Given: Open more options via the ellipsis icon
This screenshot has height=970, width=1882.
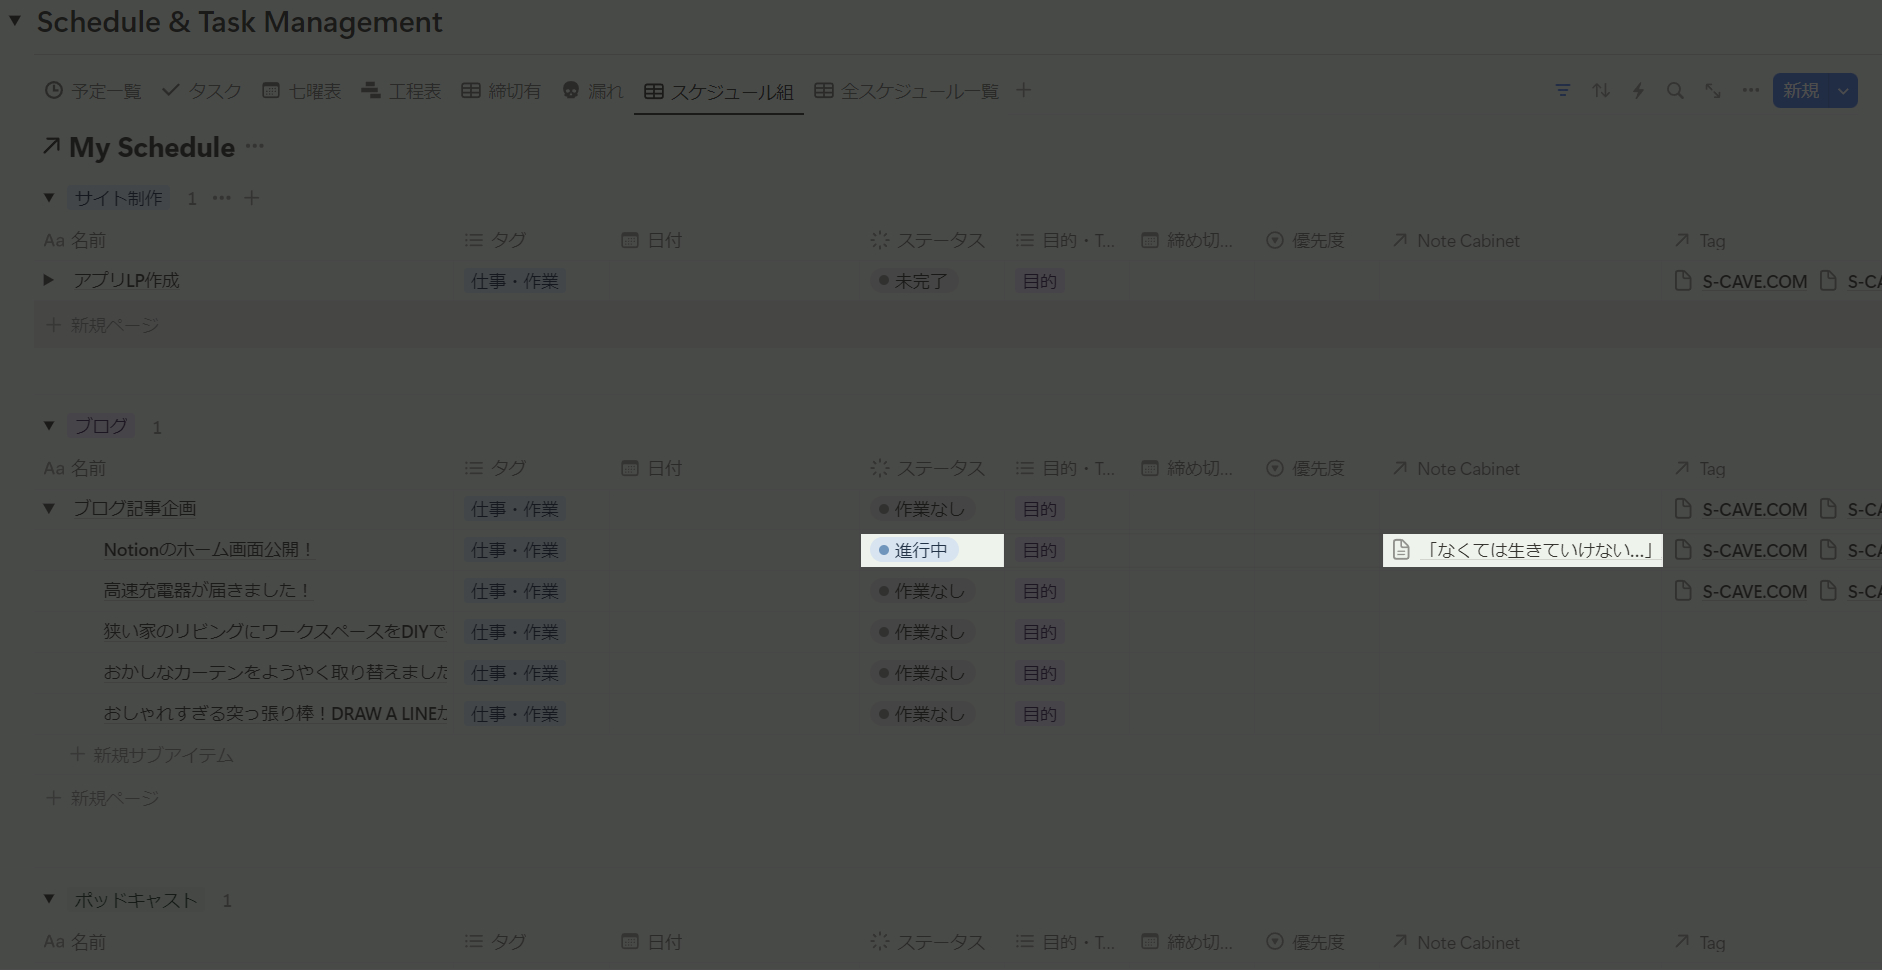Looking at the screenshot, I should point(1750,90).
